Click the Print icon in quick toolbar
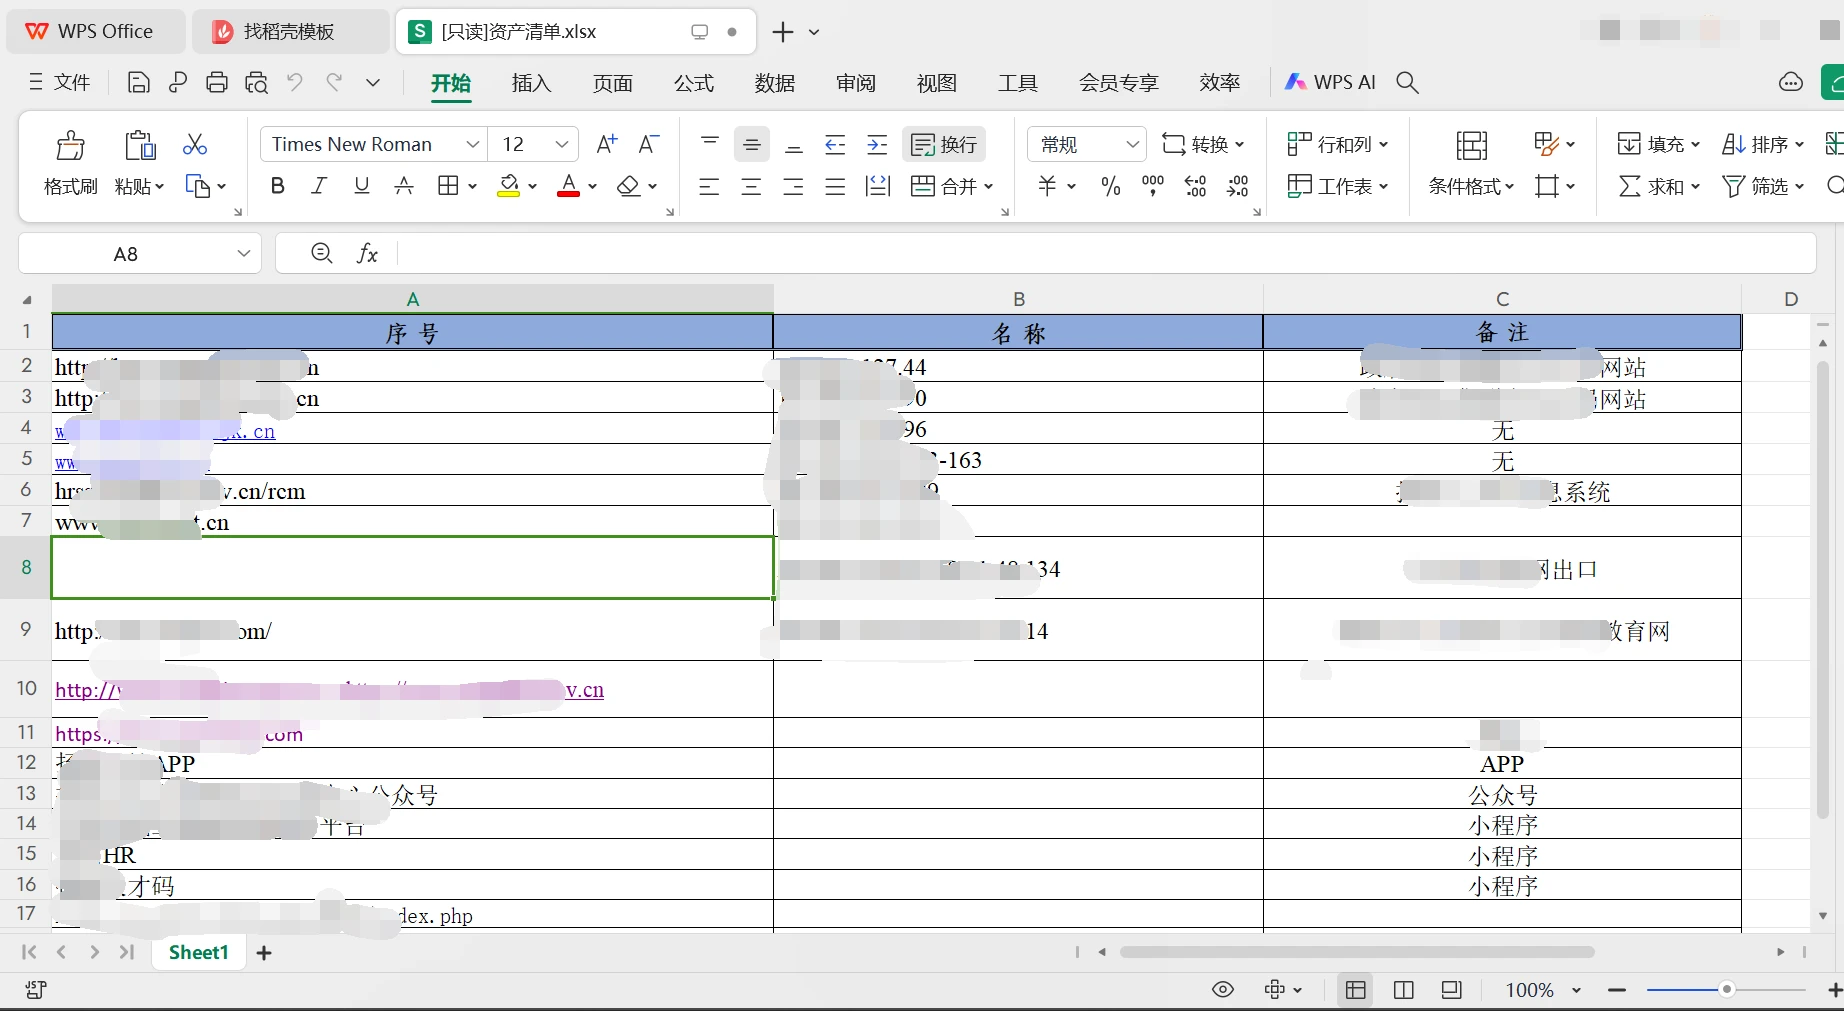Viewport: 1844px width, 1011px height. click(217, 83)
